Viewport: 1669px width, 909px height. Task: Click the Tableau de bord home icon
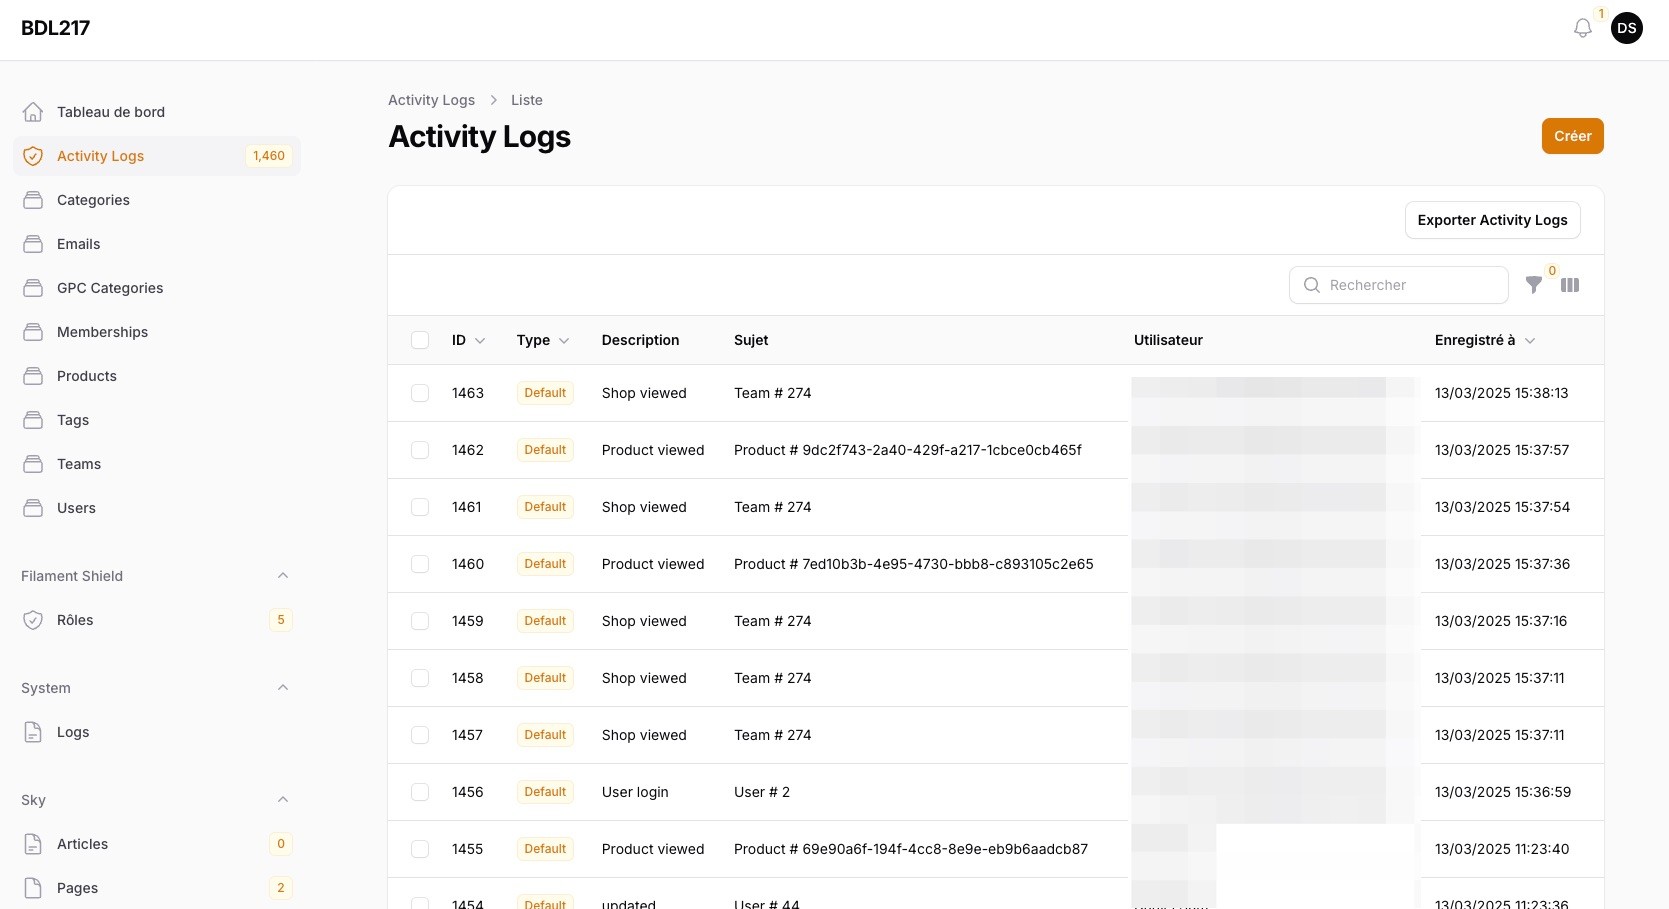33,112
